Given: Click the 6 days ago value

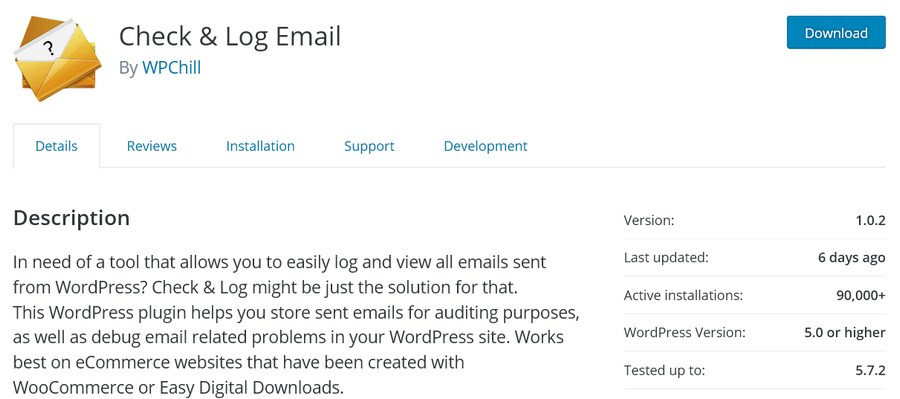Looking at the screenshot, I should [852, 258].
